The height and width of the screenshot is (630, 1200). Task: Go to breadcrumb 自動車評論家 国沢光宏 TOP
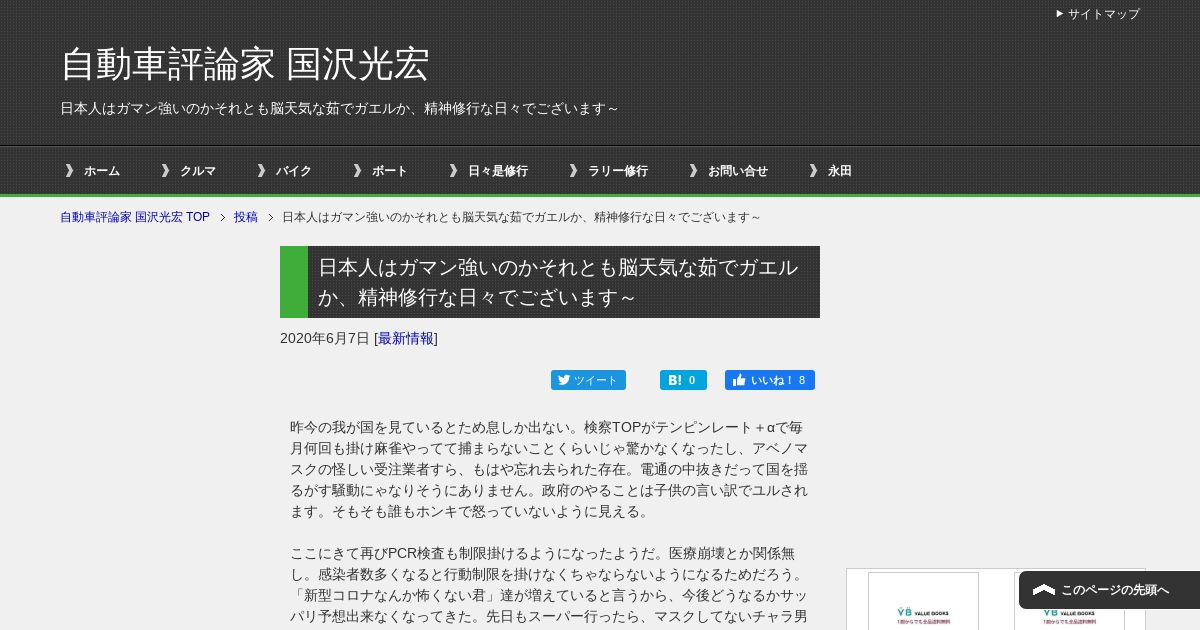135,217
